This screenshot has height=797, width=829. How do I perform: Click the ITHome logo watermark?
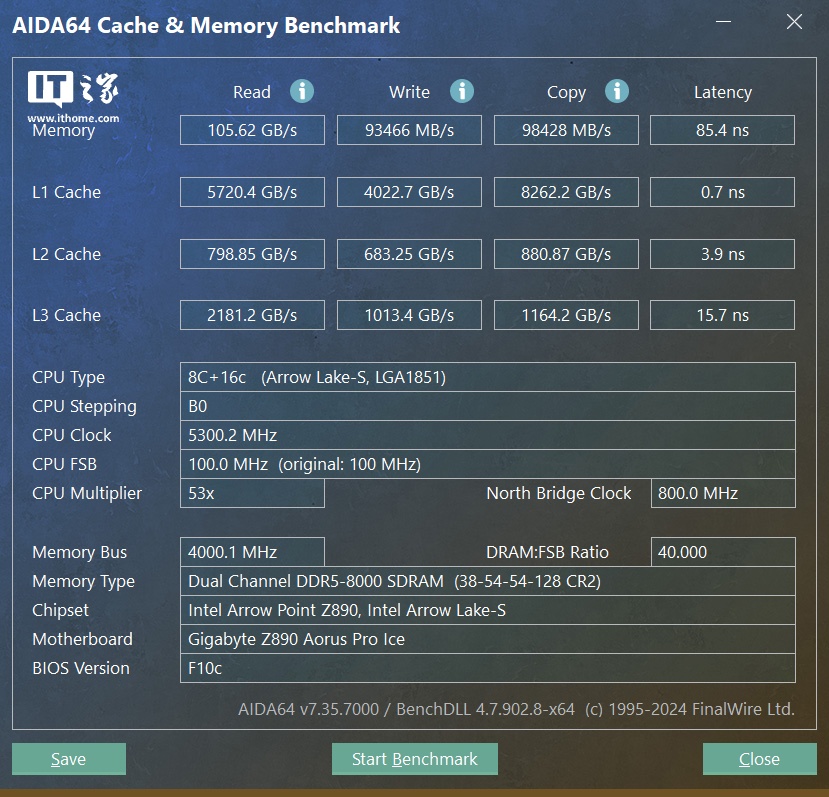(74, 97)
